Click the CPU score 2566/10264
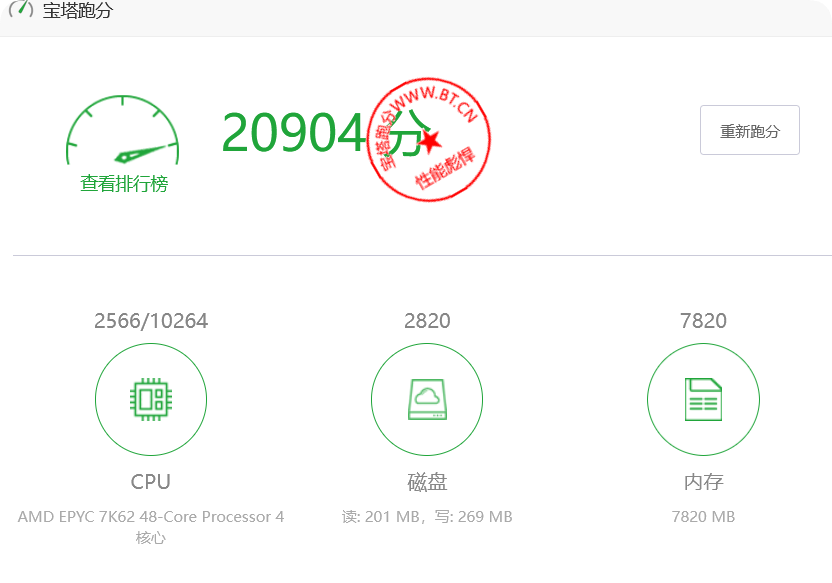Screen dimensions: 832x583 click(x=151, y=321)
